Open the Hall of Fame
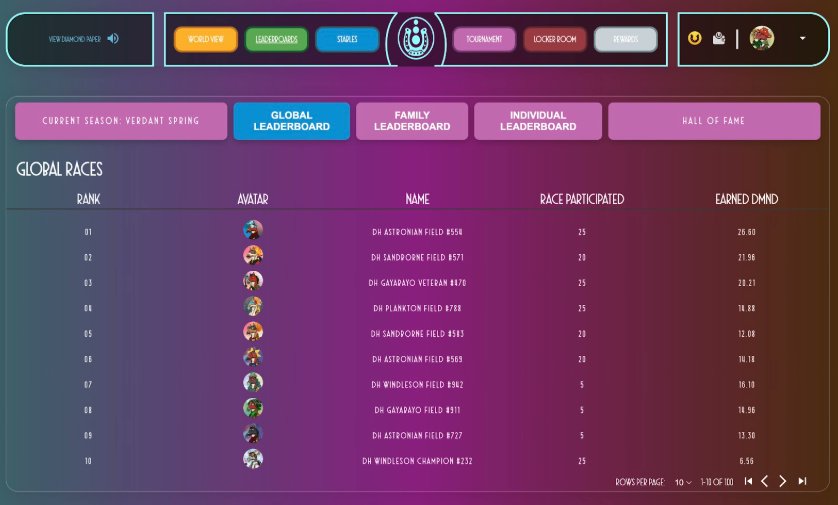 pos(714,121)
